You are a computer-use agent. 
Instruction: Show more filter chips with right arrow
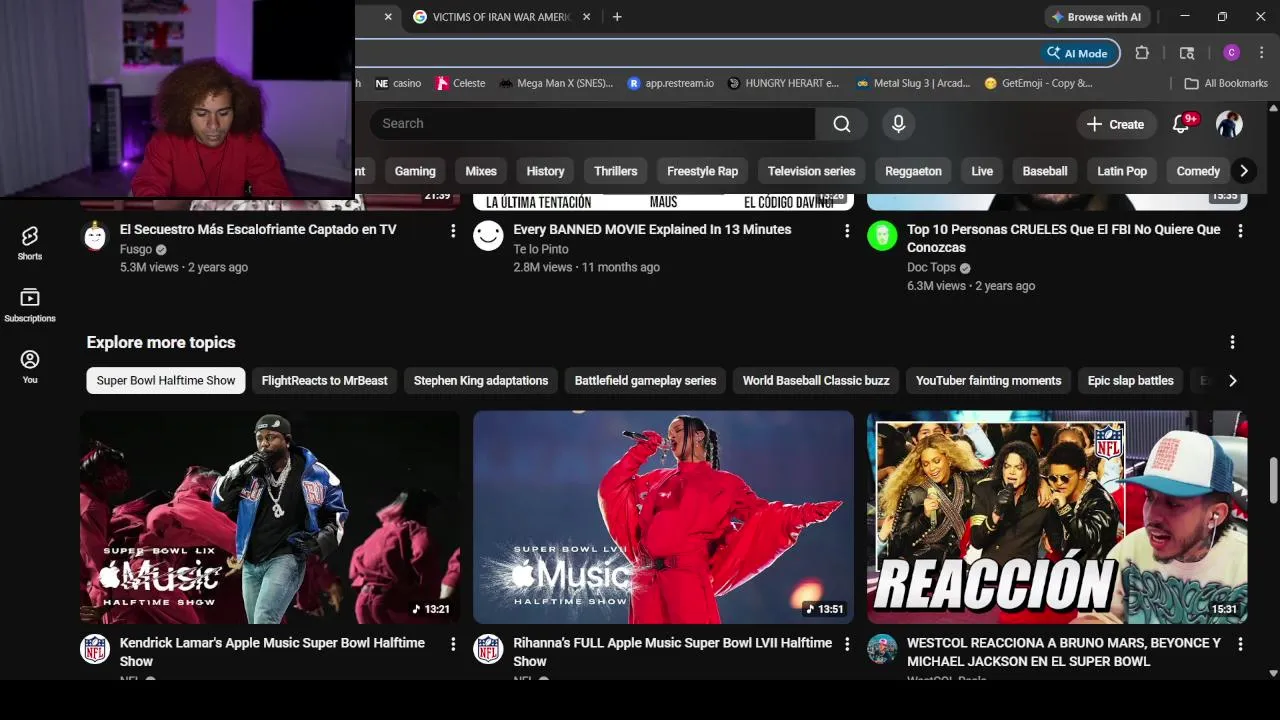point(1244,171)
